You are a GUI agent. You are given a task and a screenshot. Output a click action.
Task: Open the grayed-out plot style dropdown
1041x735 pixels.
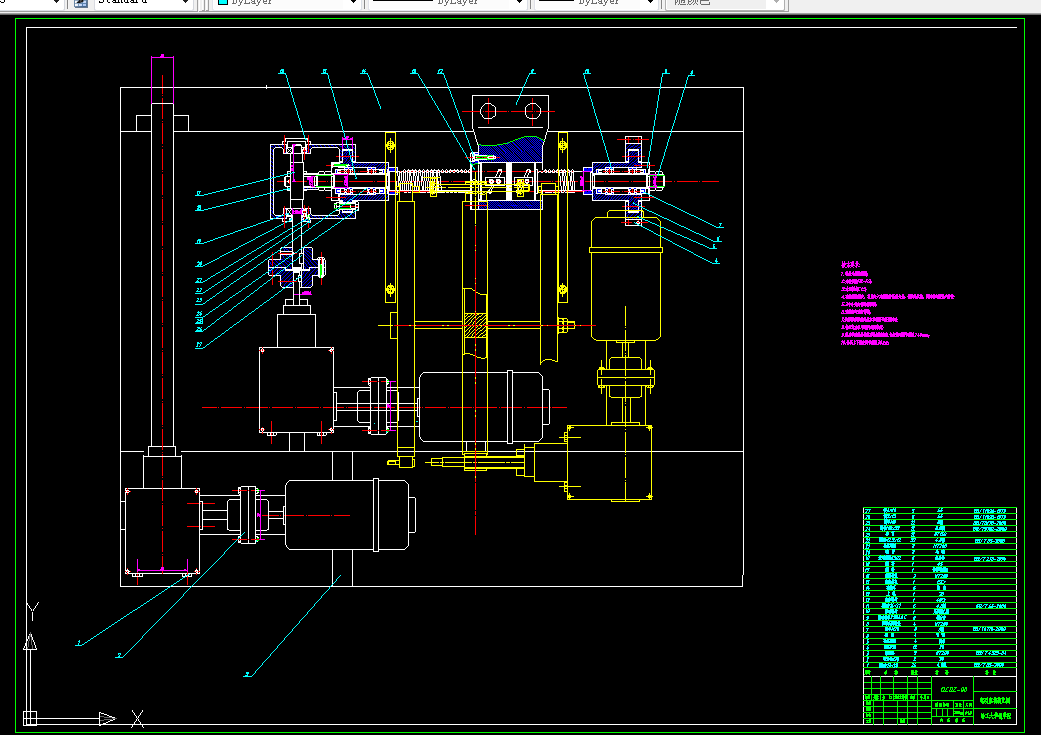pyautogui.click(x=725, y=3)
